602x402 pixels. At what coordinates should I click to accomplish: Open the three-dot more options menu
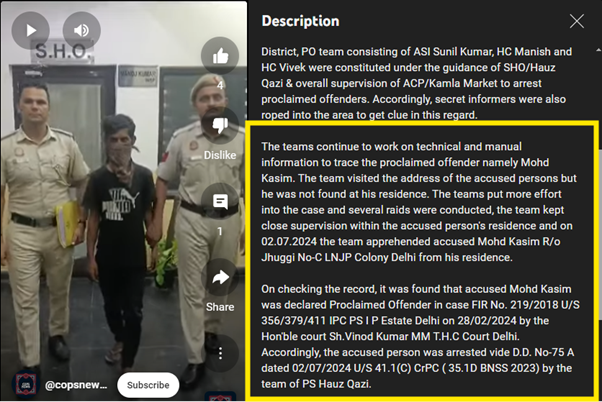(220, 353)
